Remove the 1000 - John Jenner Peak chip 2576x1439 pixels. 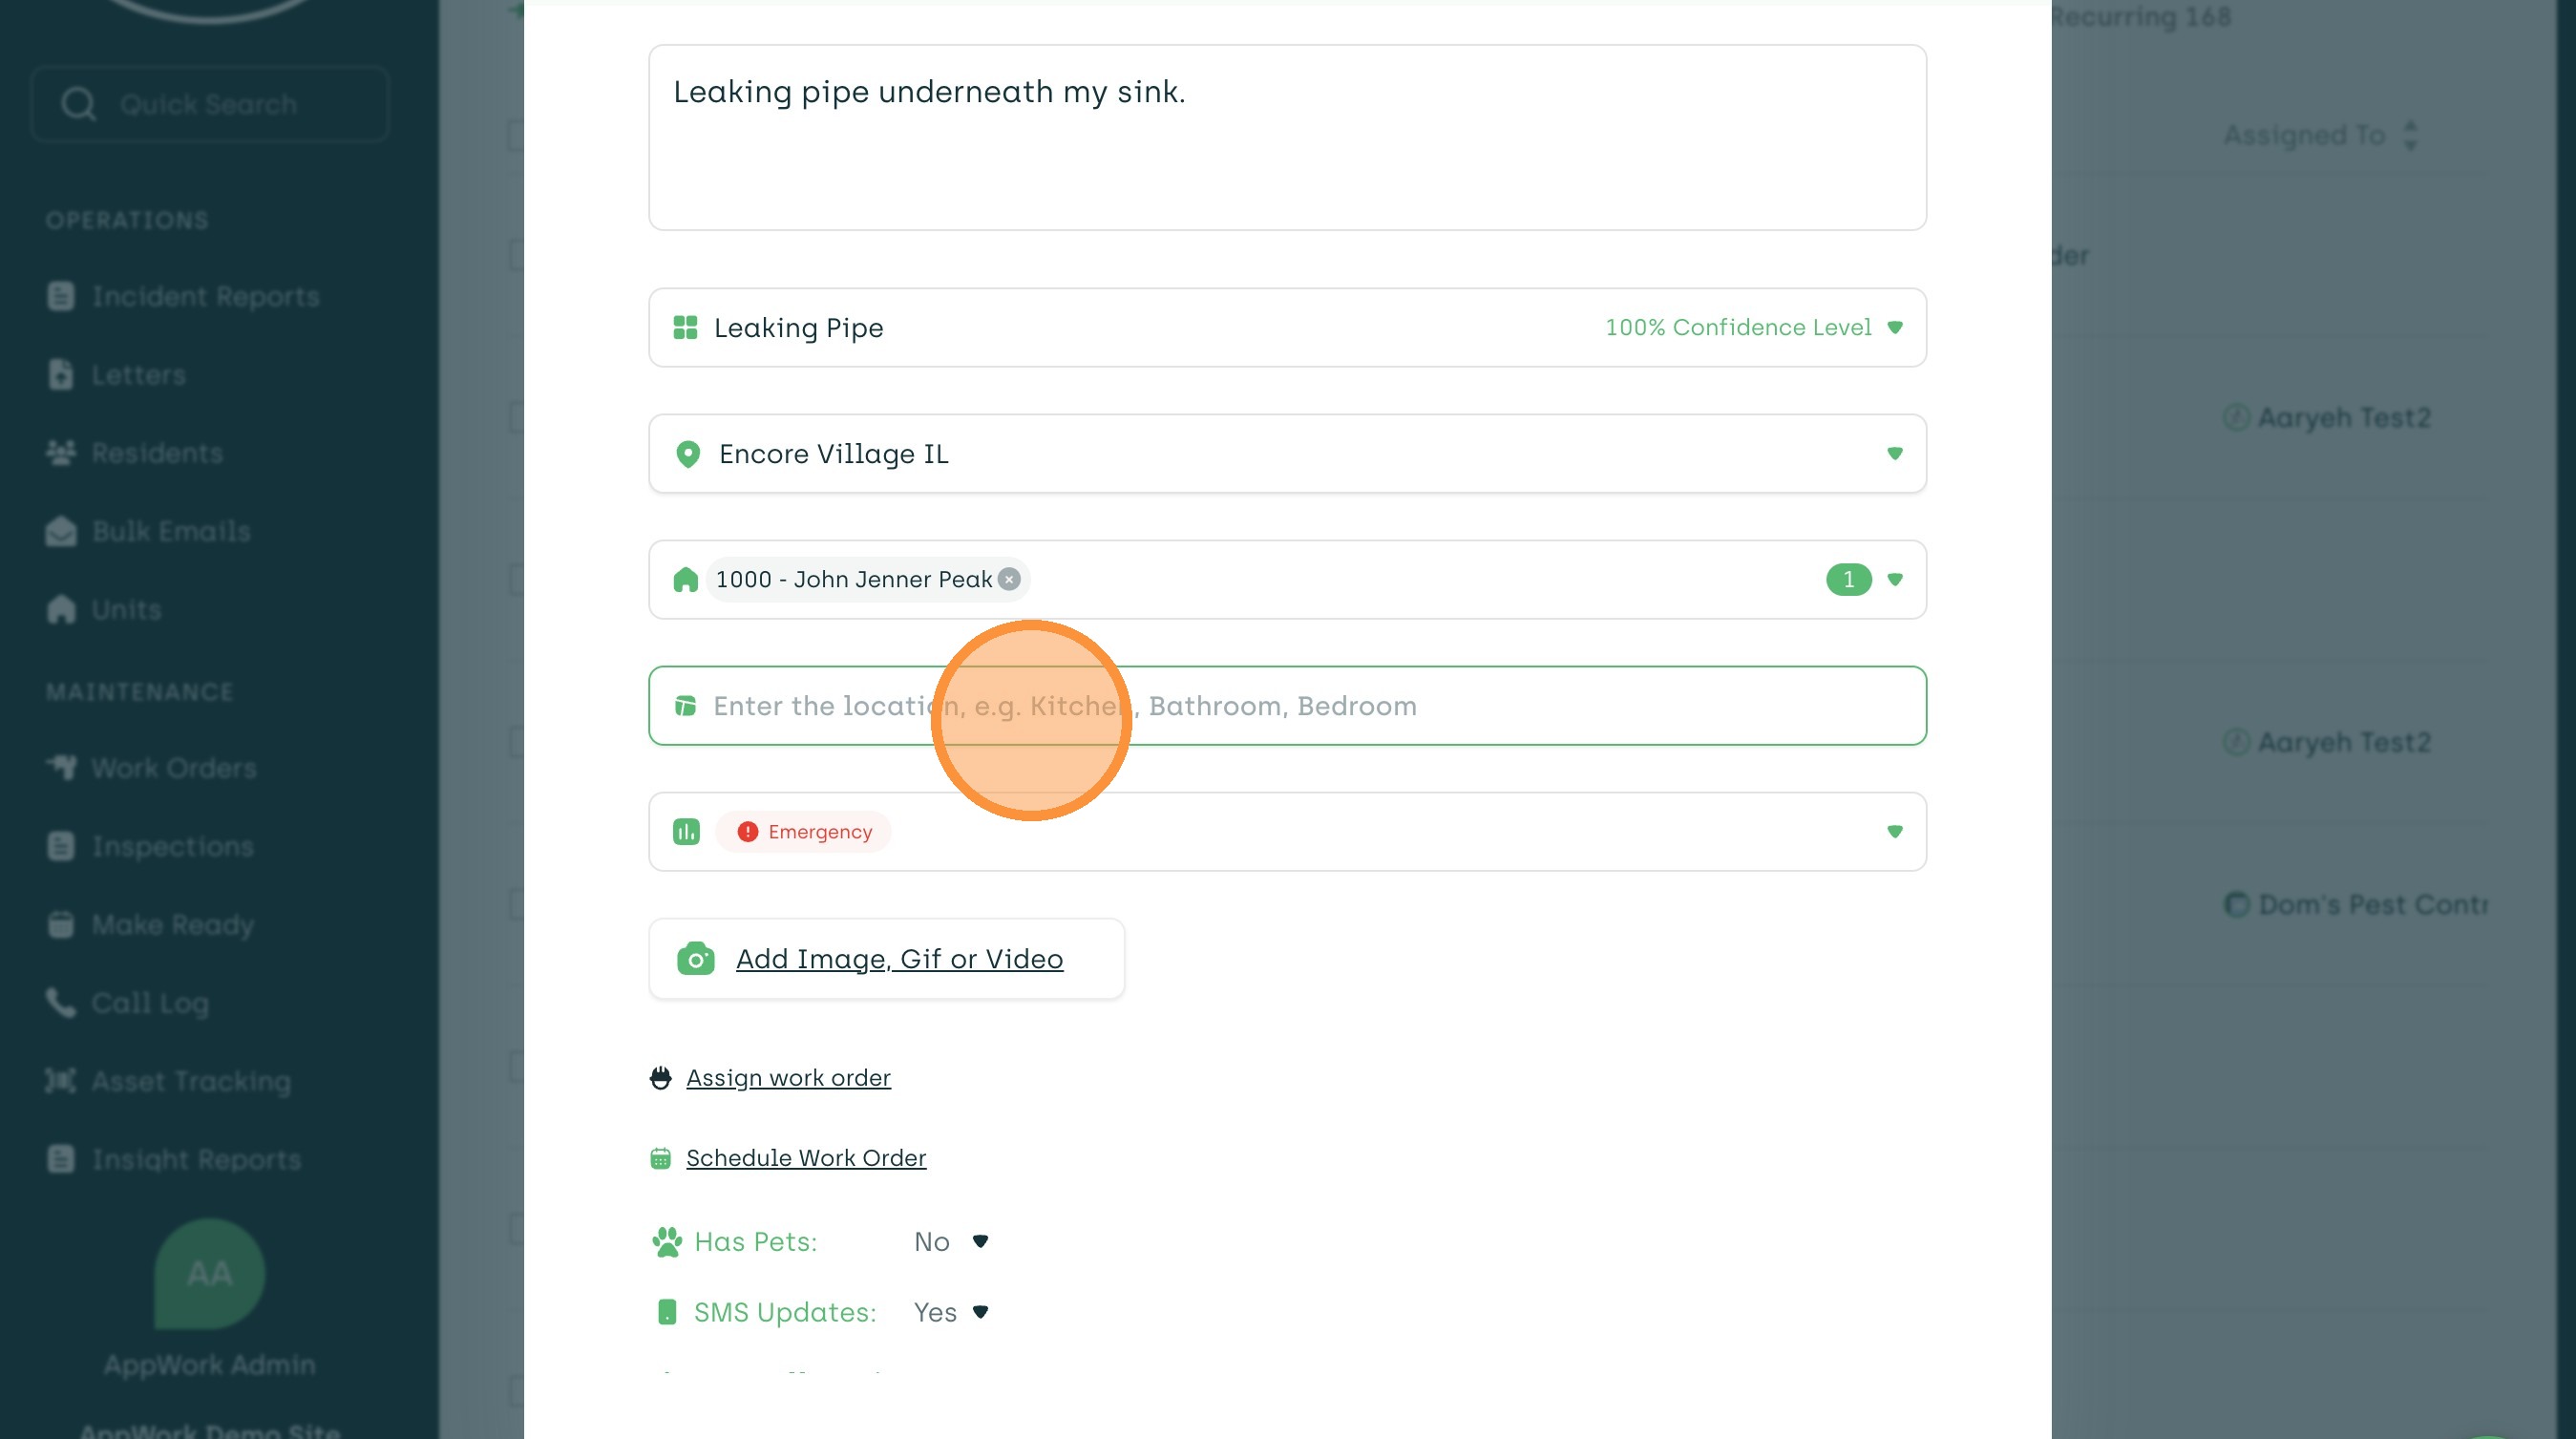[x=1010, y=579]
